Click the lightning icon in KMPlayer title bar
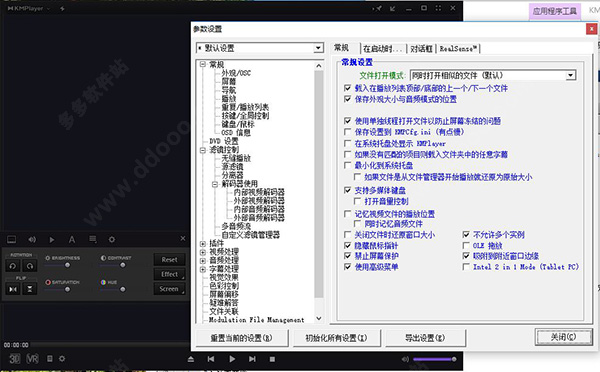This screenshot has height=372, width=600. coord(62,8)
